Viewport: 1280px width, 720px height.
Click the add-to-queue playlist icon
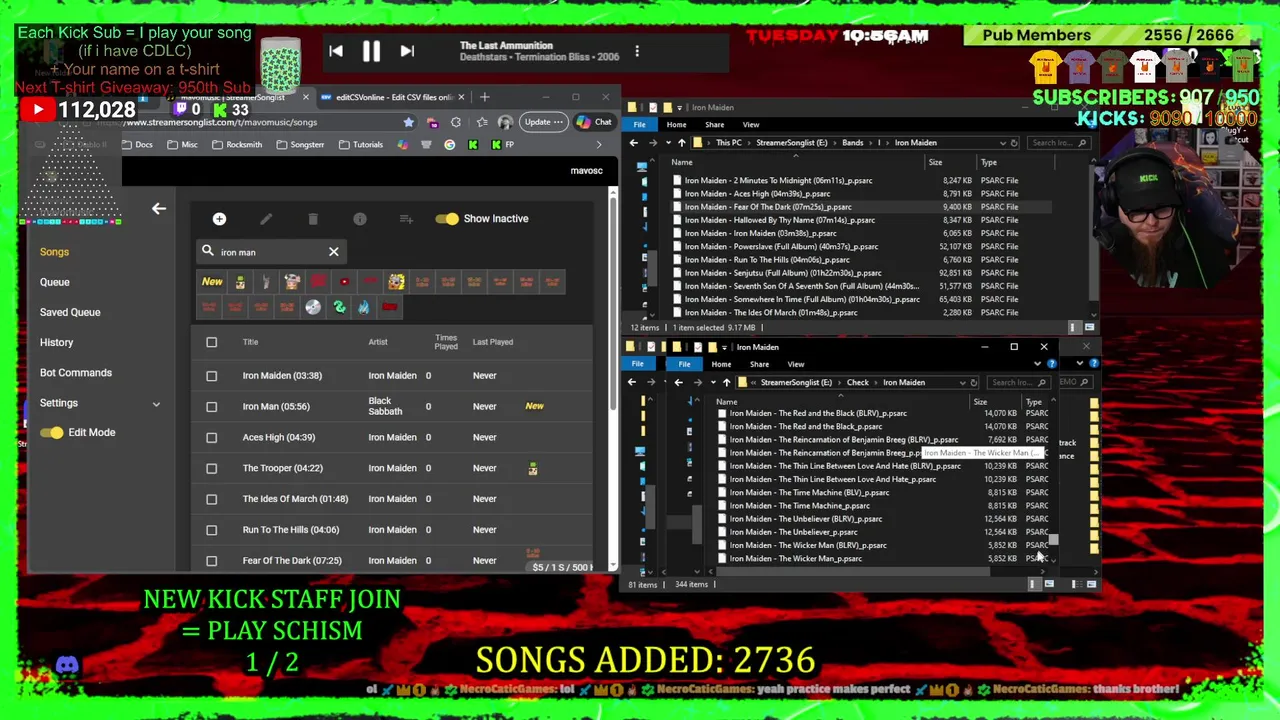click(406, 219)
